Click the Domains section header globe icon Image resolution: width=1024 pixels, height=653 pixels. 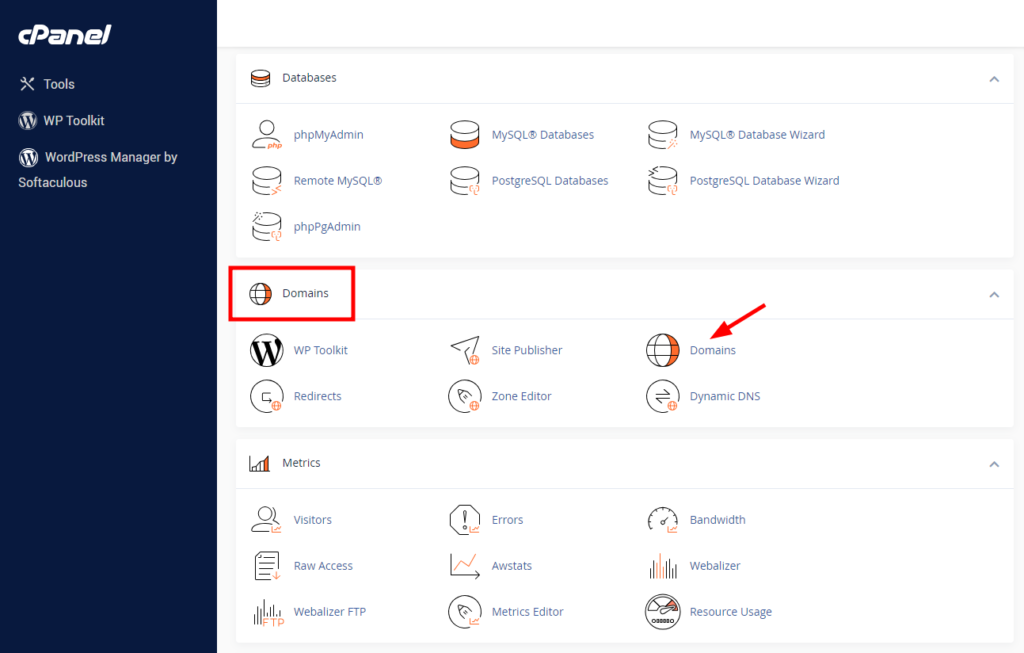coord(261,294)
